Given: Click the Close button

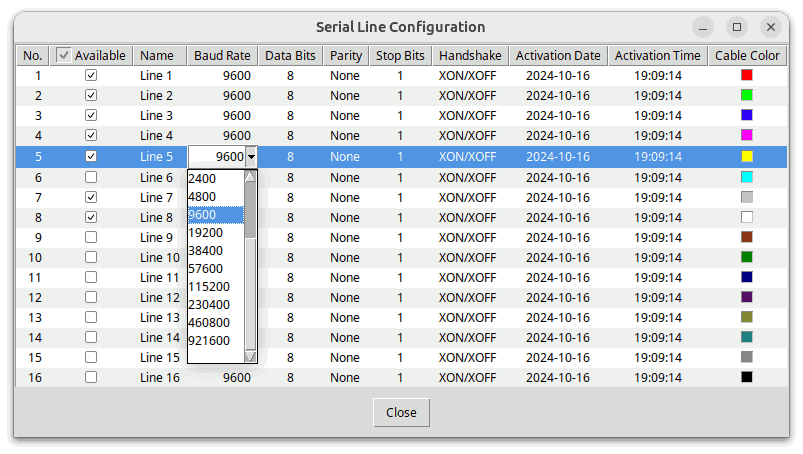Looking at the screenshot, I should pos(401,413).
